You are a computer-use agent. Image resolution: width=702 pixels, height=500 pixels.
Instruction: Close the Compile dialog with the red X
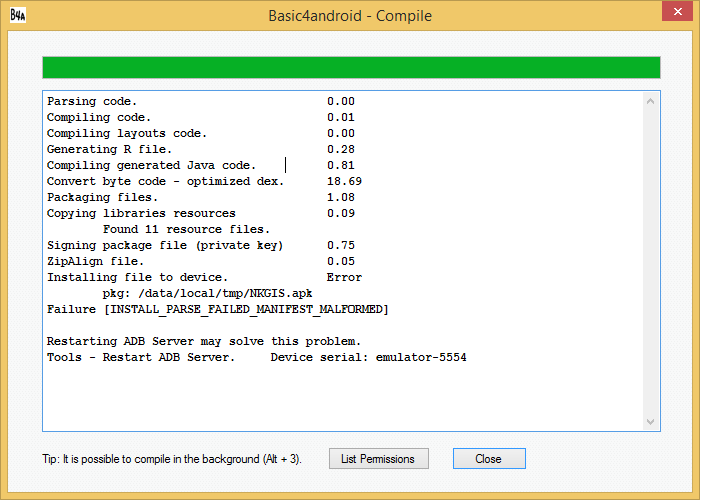[677, 11]
